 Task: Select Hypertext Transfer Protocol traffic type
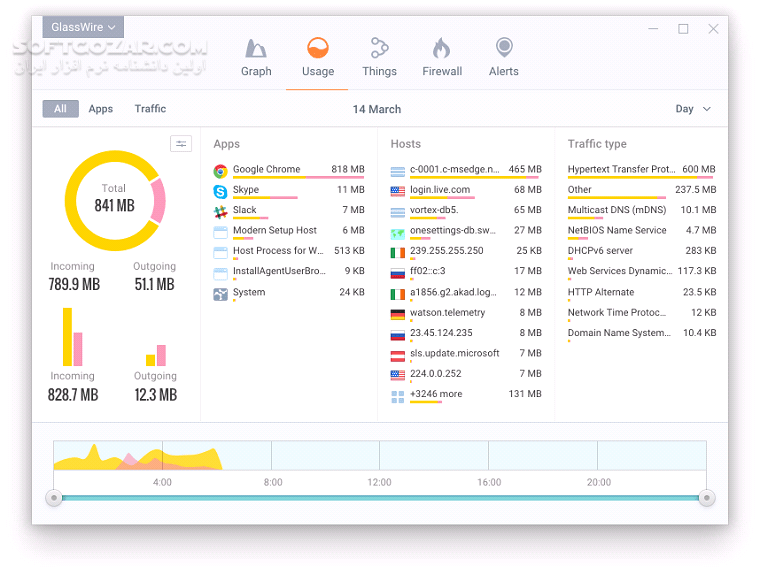pos(621,170)
